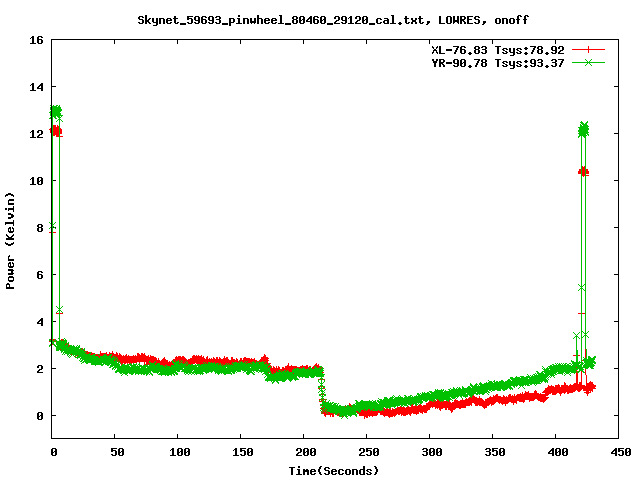640x480 pixels.
Task: Click the y-axis tick label 2
Action: pyautogui.click(x=40, y=369)
